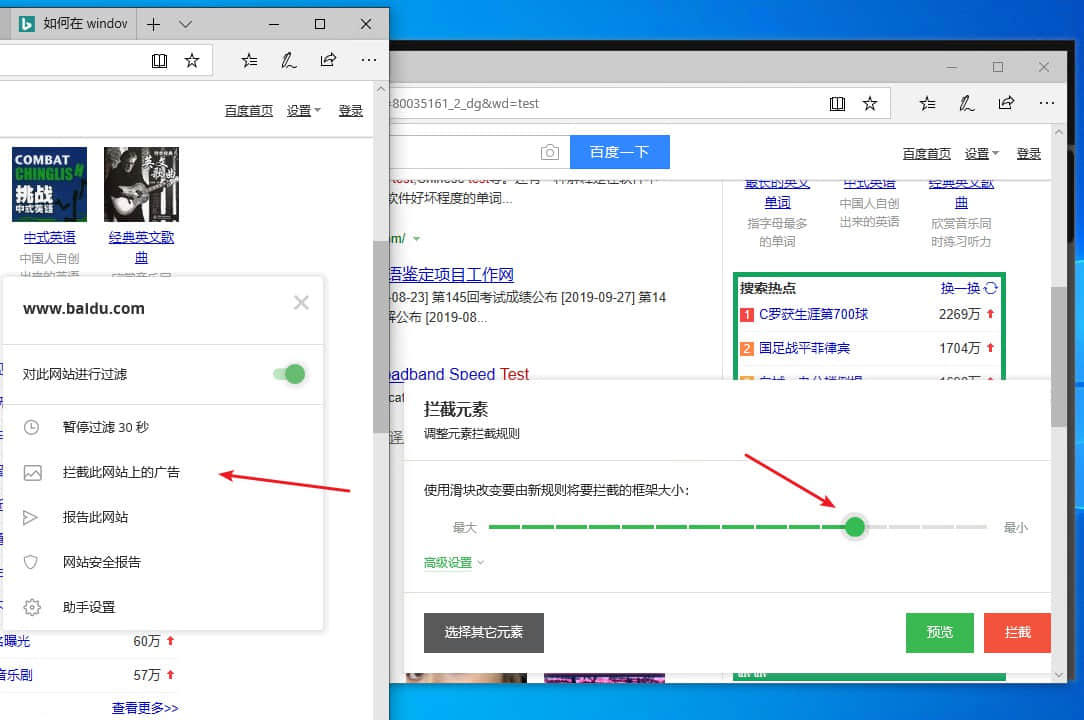Viewport: 1084px width, 720px height.
Task: Open the 查看更多>> link
Action: click(x=145, y=708)
